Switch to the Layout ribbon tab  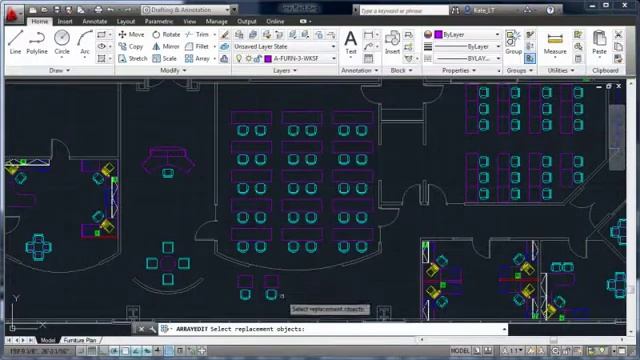tap(126, 21)
